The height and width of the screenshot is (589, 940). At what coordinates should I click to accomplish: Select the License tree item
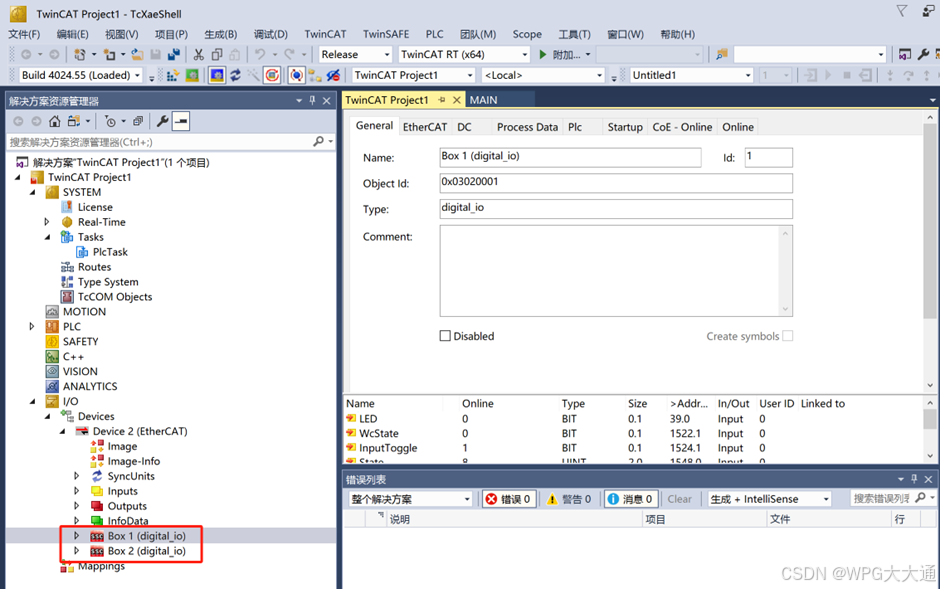pyautogui.click(x=95, y=207)
